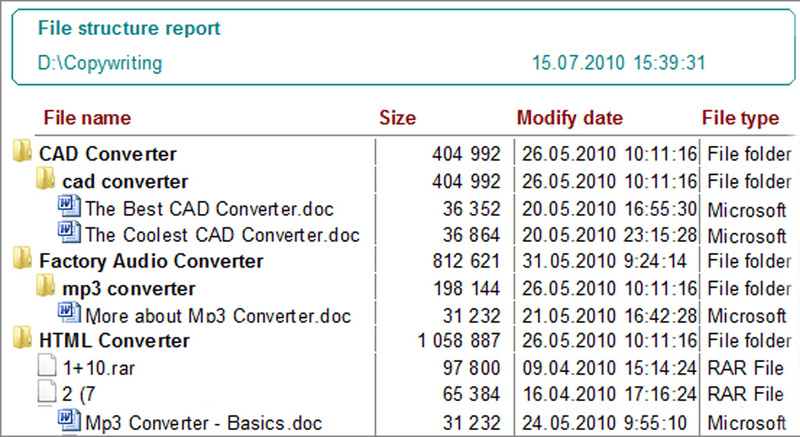The height and width of the screenshot is (437, 800).
Task: Click size value 65 384
Action: [471, 394]
